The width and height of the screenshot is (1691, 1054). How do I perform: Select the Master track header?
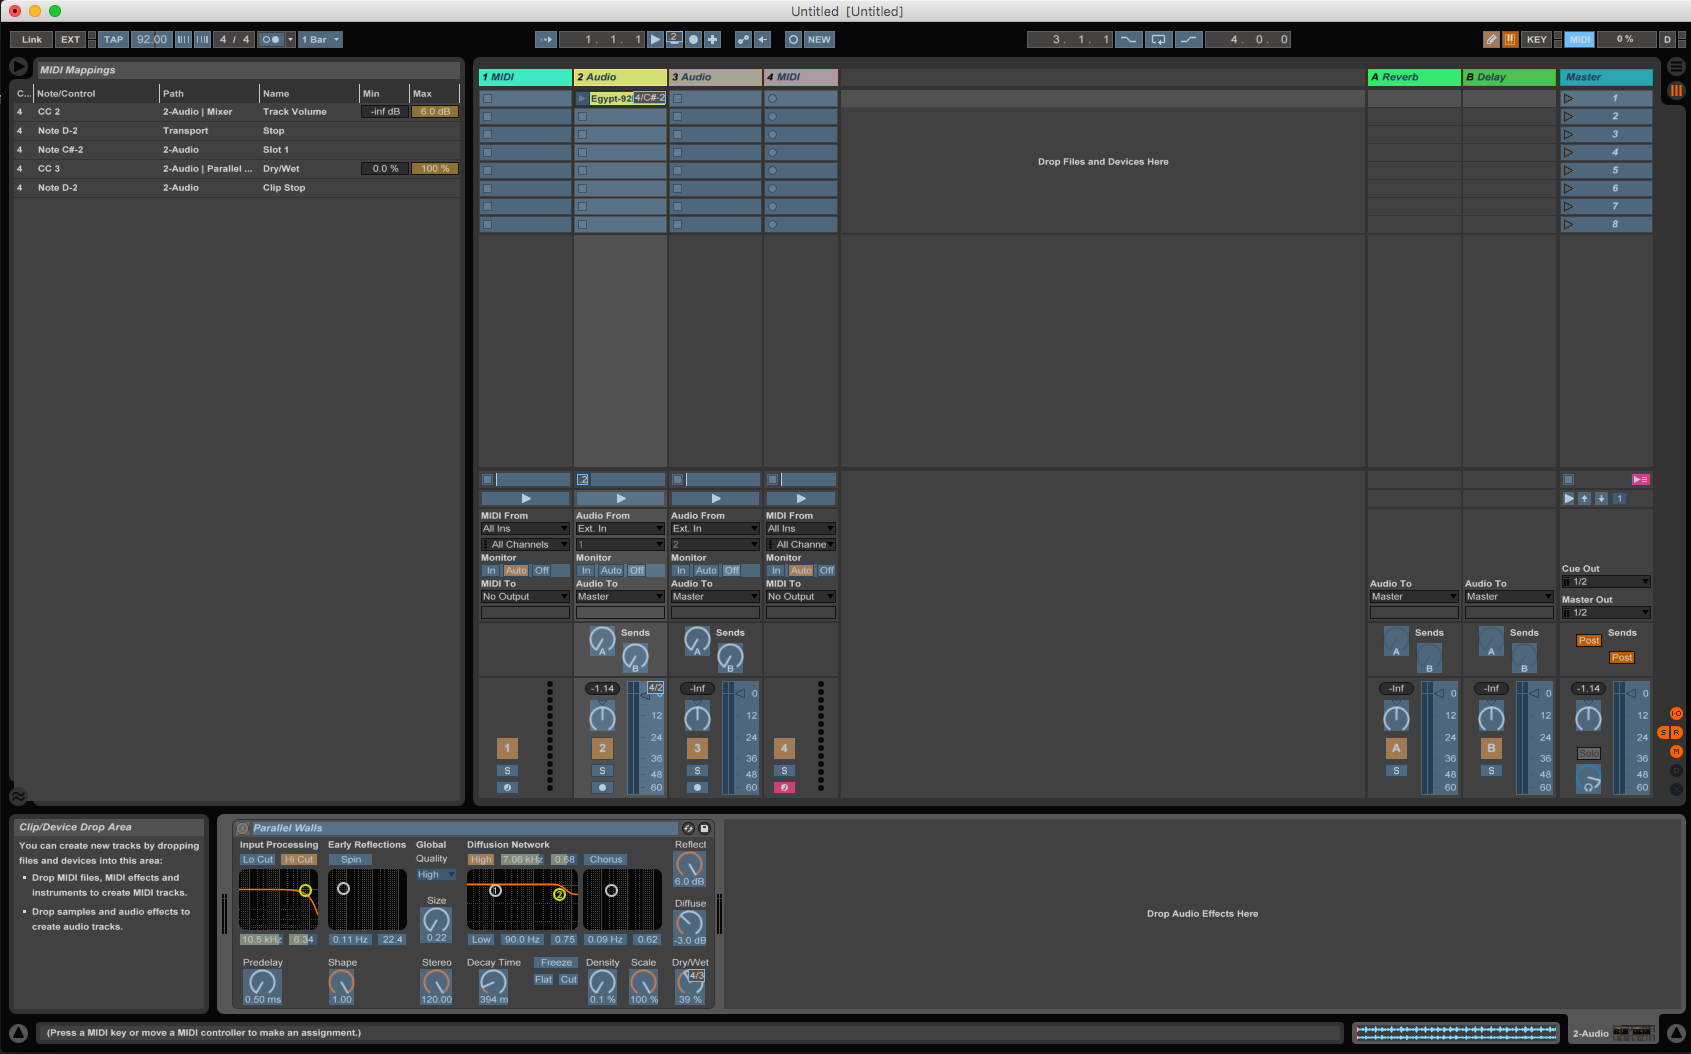[x=1606, y=77]
